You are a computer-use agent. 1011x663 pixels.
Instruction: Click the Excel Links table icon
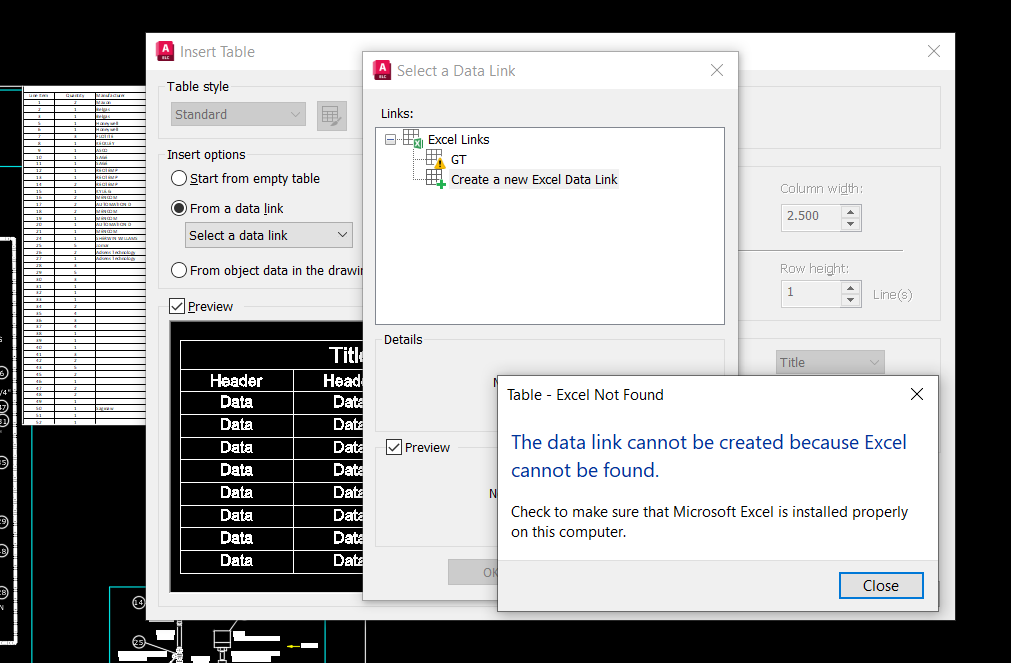pos(413,139)
